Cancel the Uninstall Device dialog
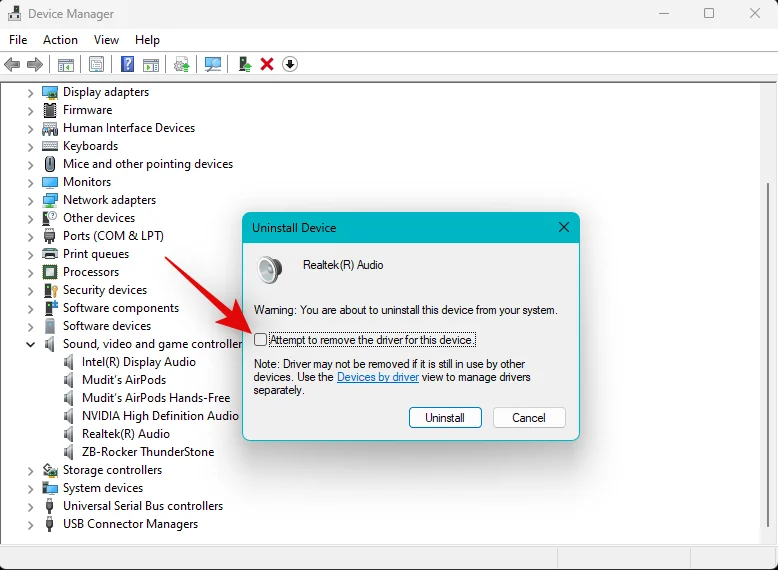This screenshot has height=570, width=778. pyautogui.click(x=529, y=417)
